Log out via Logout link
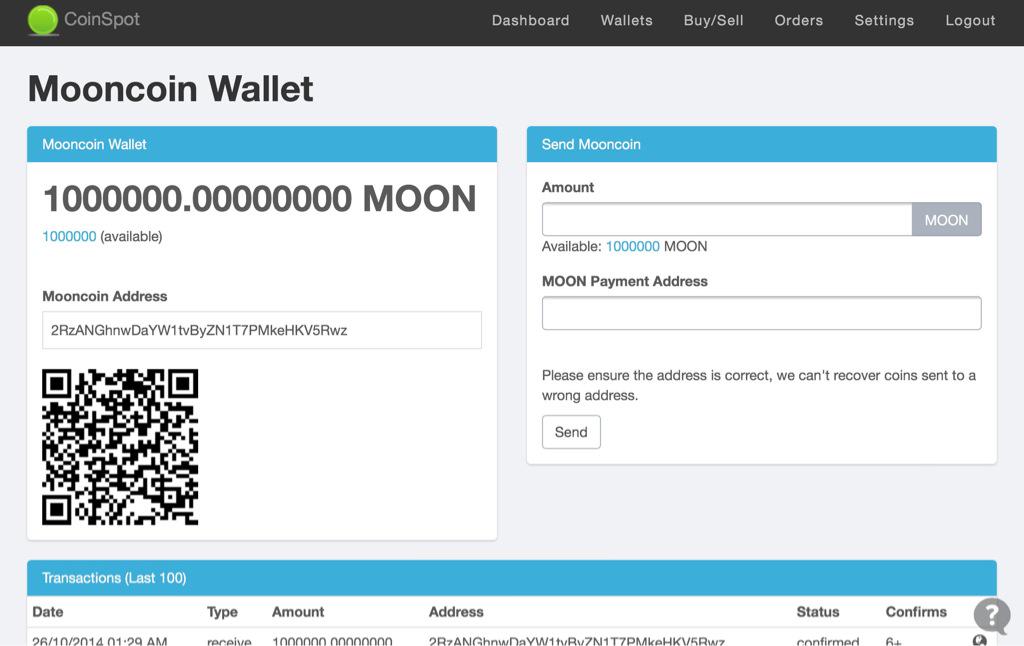Screen dimensions: 1024x646 (970, 20)
